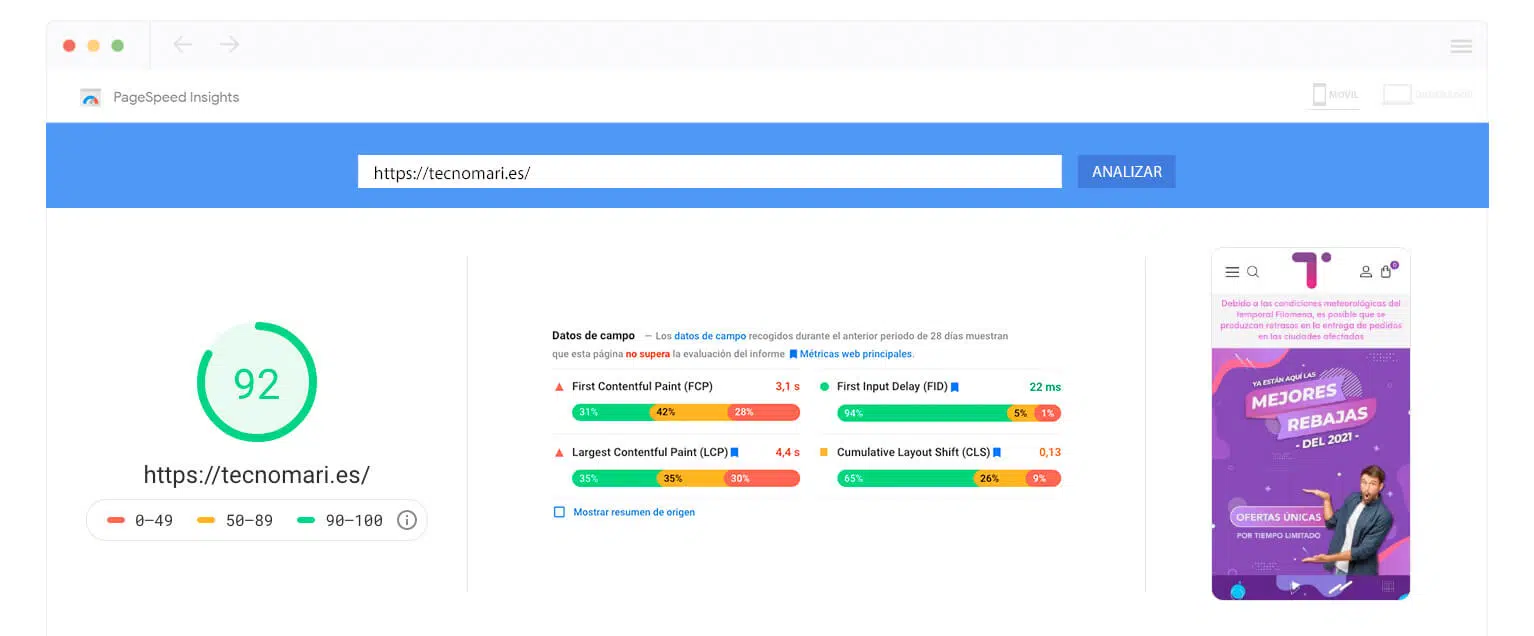This screenshot has width=1534, height=636.
Task: Switch to the desktop (Ordenador) tab
Action: [1428, 95]
